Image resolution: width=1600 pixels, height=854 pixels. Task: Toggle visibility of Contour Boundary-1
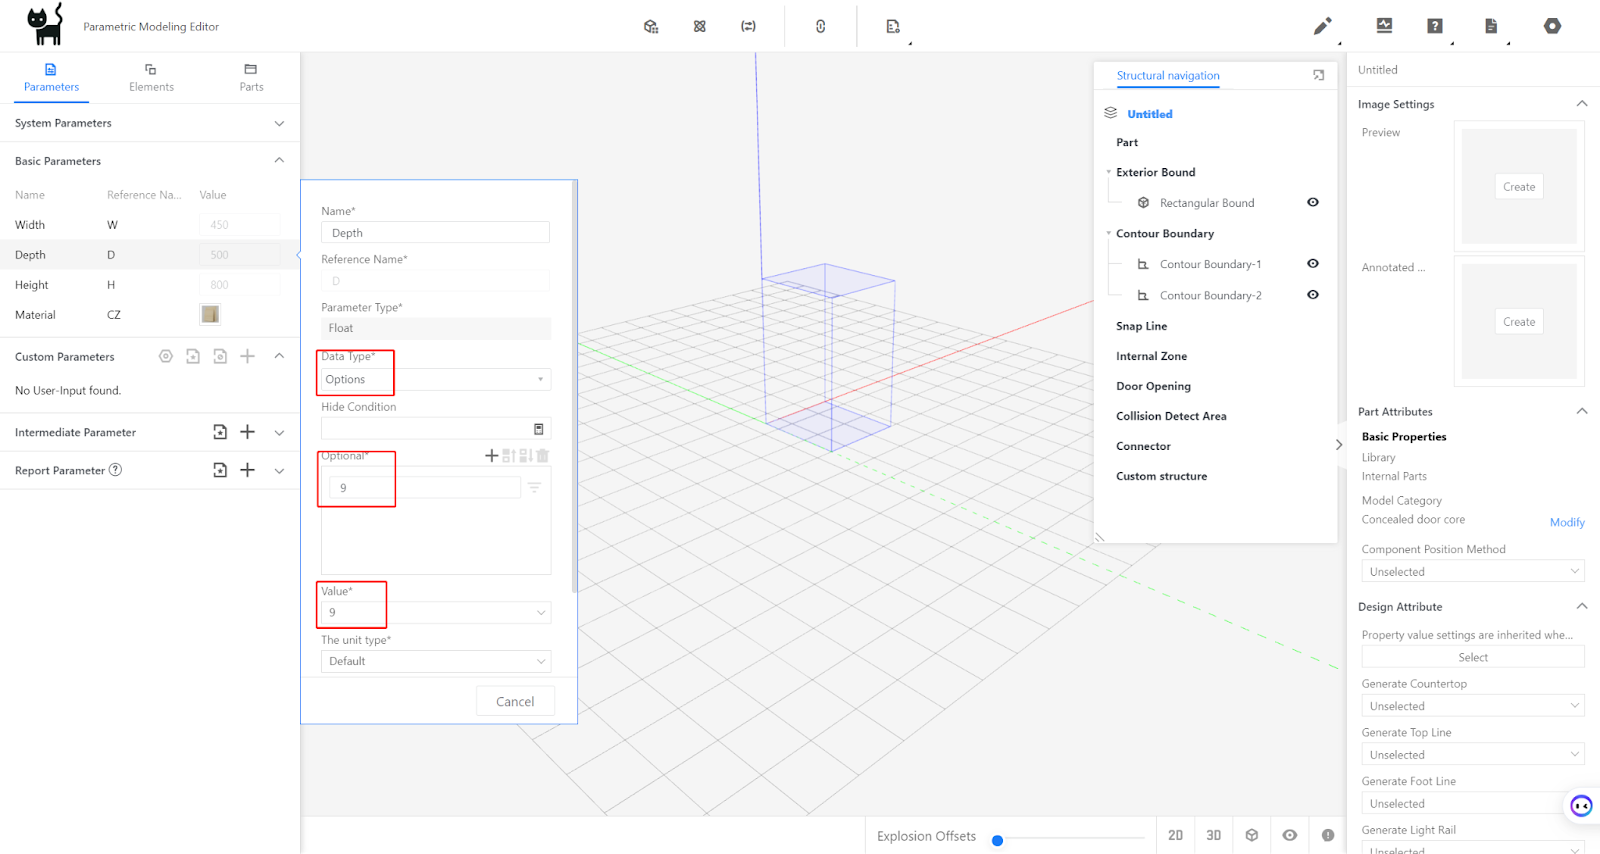pos(1312,264)
